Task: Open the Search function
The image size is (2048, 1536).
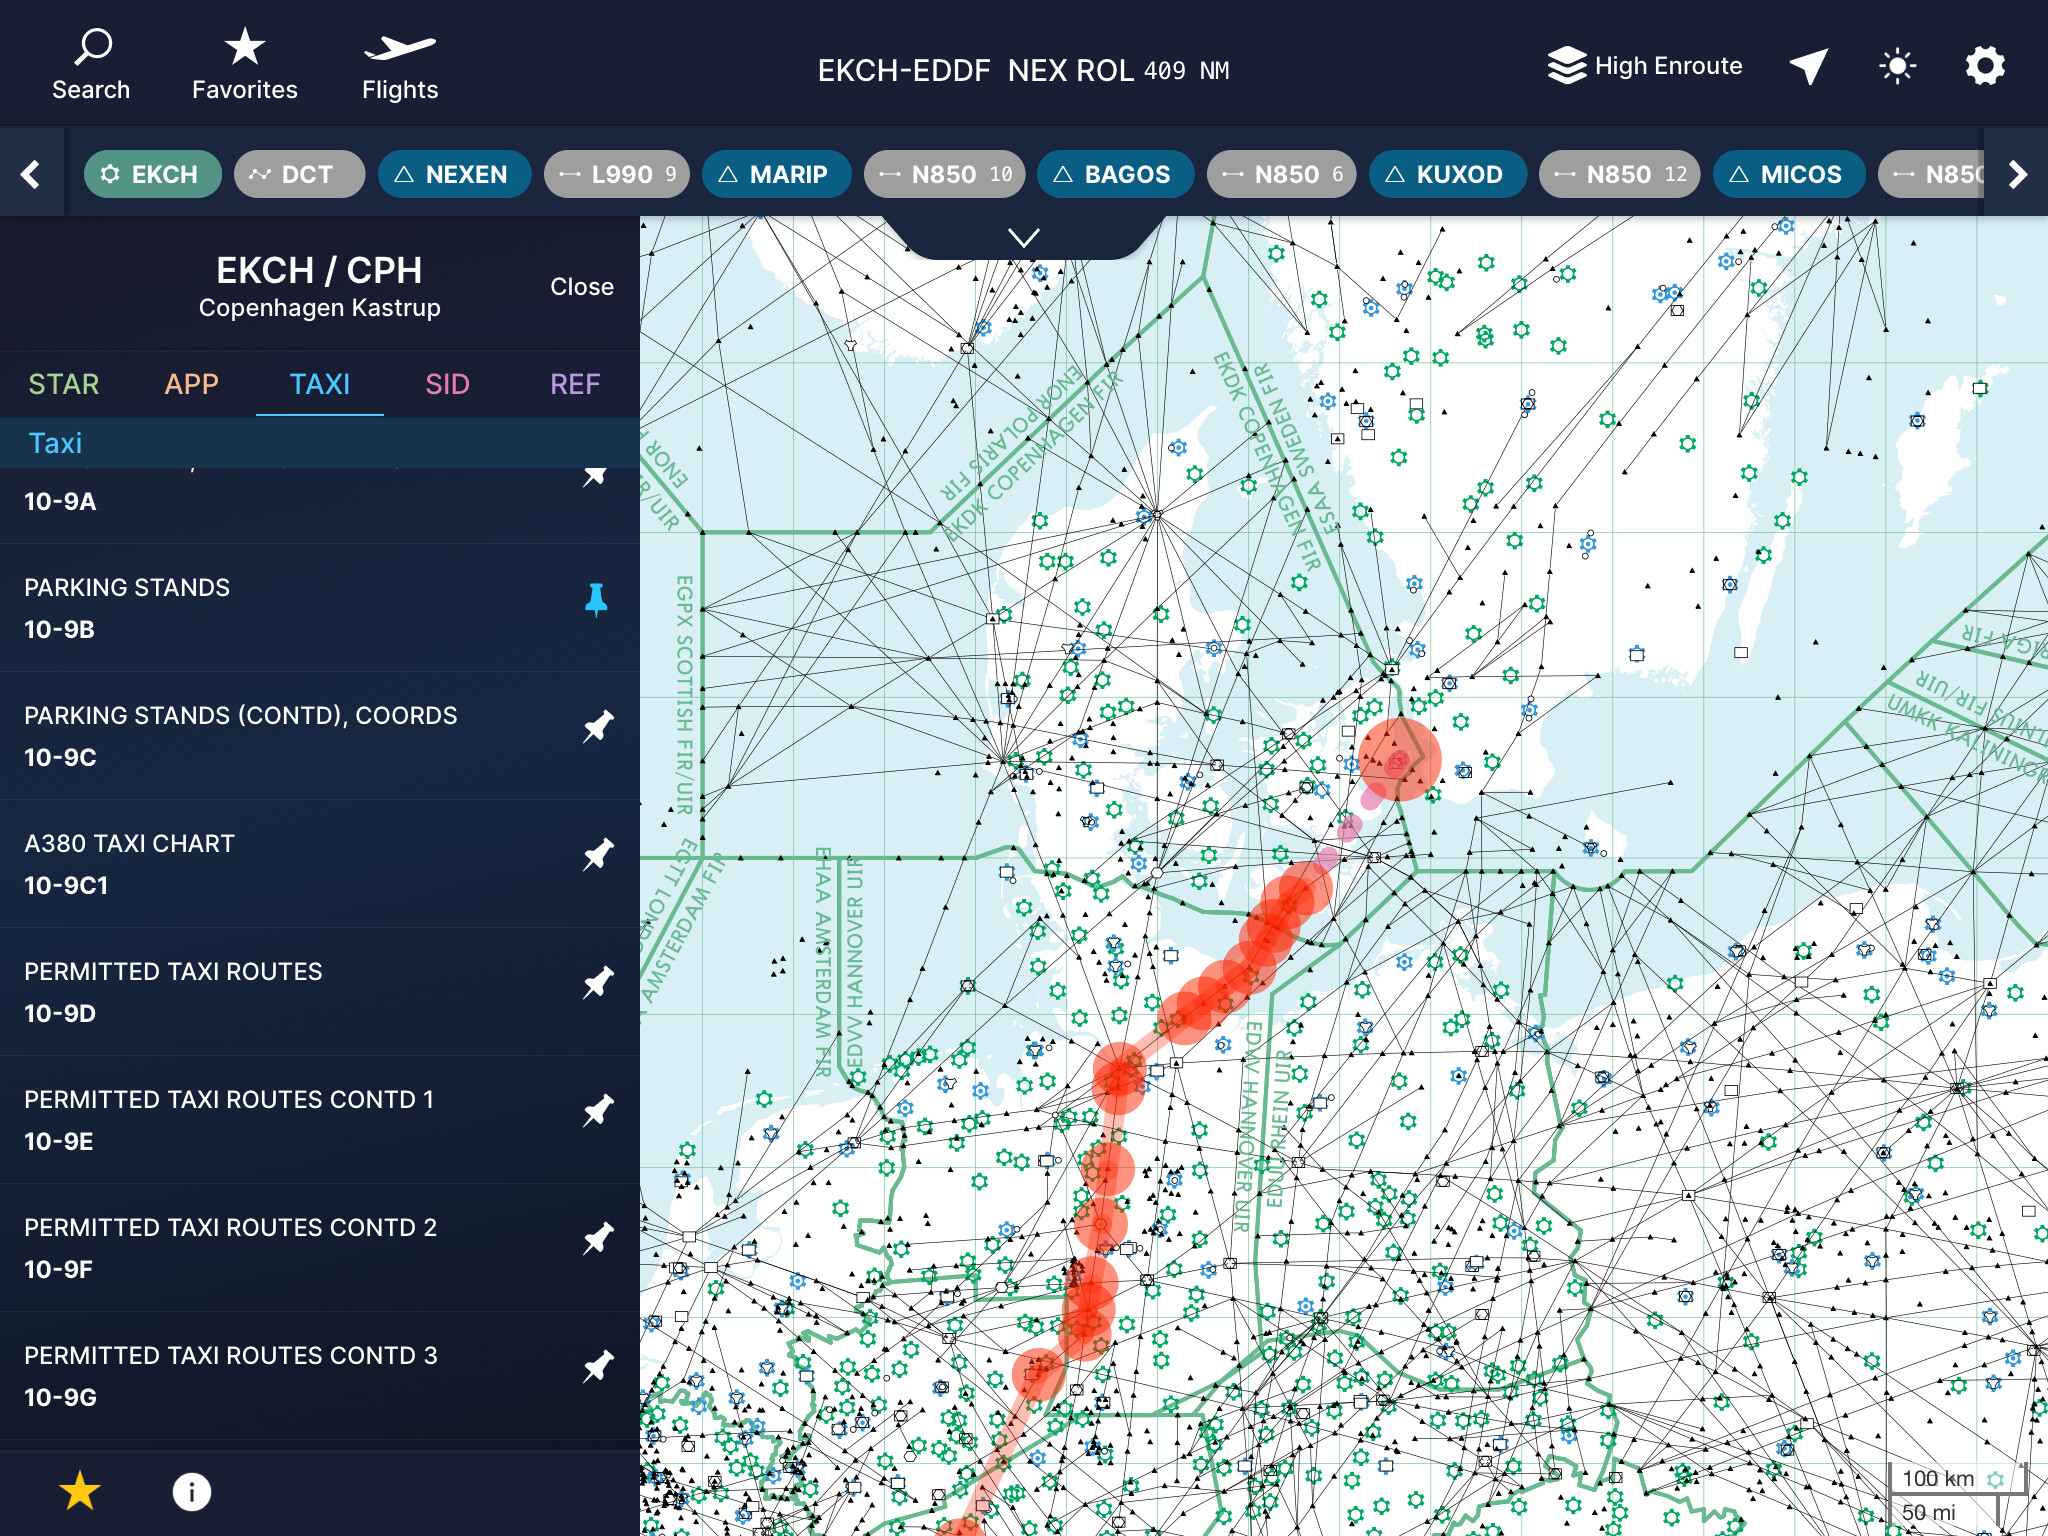Action: (x=91, y=66)
